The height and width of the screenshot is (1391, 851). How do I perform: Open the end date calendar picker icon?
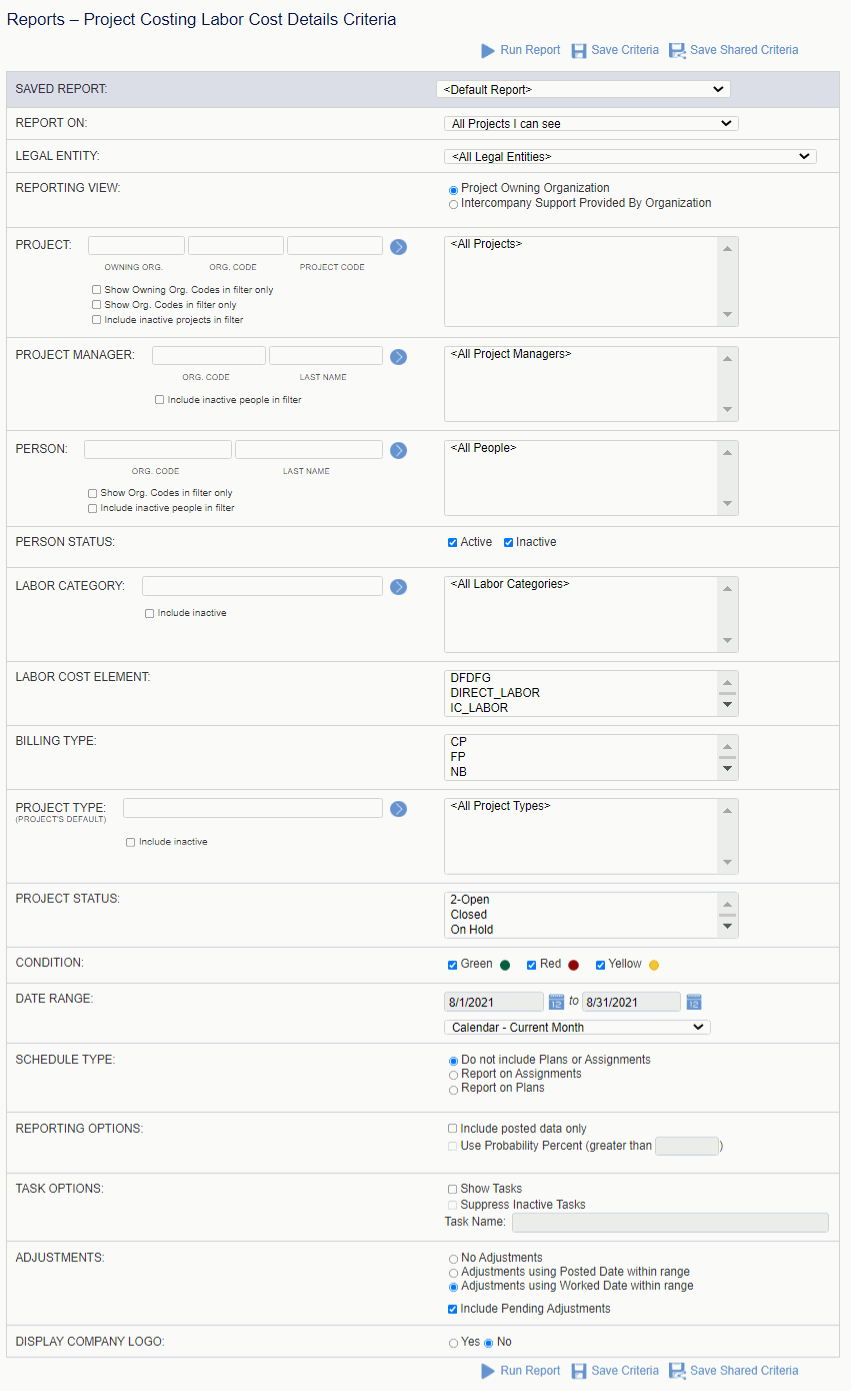[x=694, y=1002]
